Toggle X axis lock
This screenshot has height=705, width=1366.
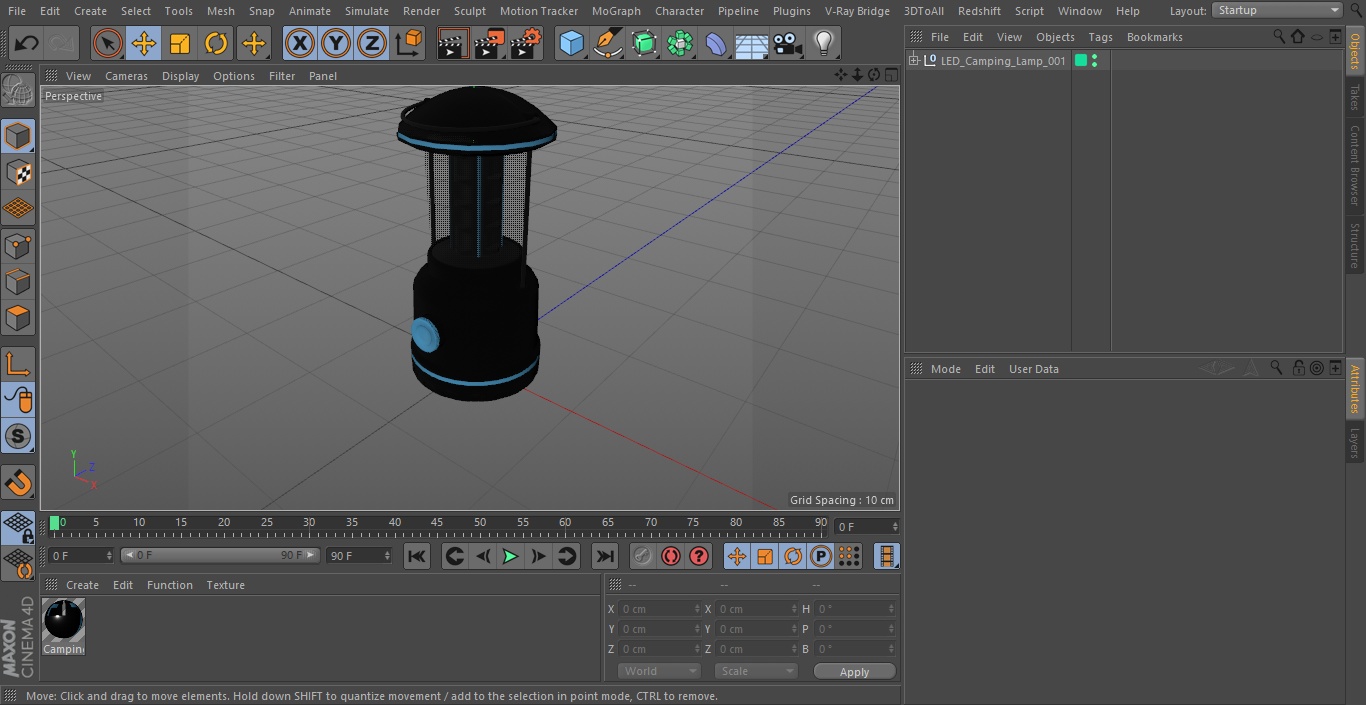pos(299,43)
